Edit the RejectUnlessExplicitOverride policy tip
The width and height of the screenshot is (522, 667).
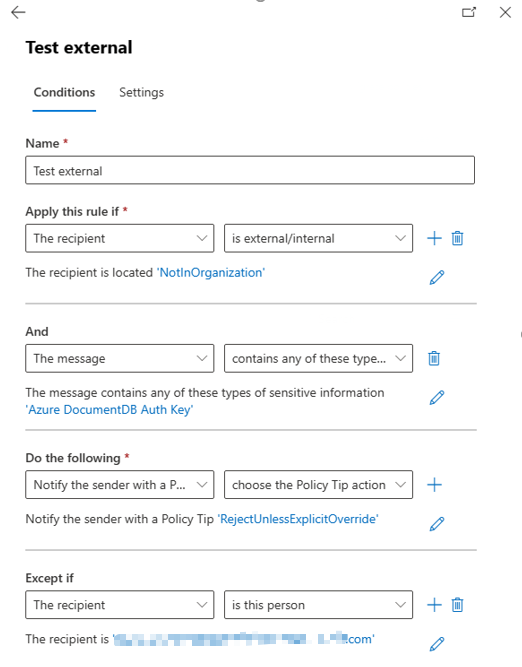pyautogui.click(x=437, y=524)
